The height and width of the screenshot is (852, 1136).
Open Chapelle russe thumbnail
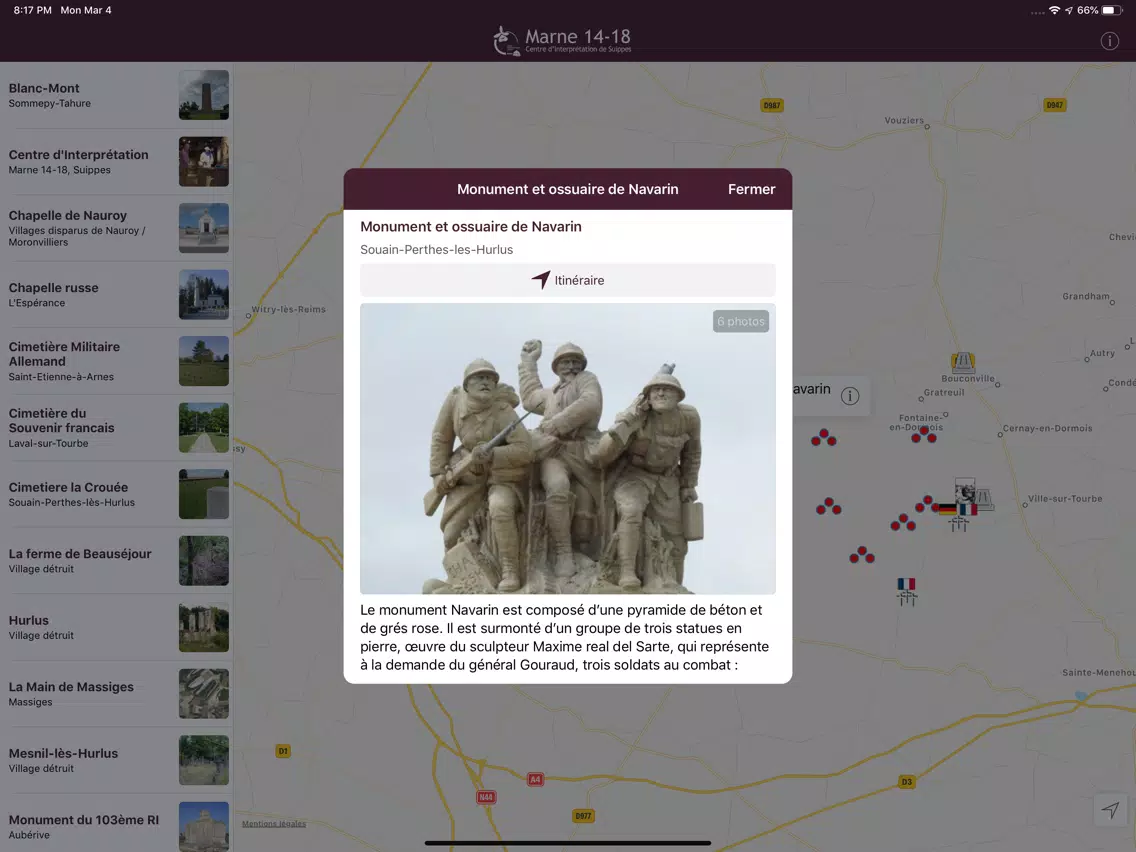[204, 295]
